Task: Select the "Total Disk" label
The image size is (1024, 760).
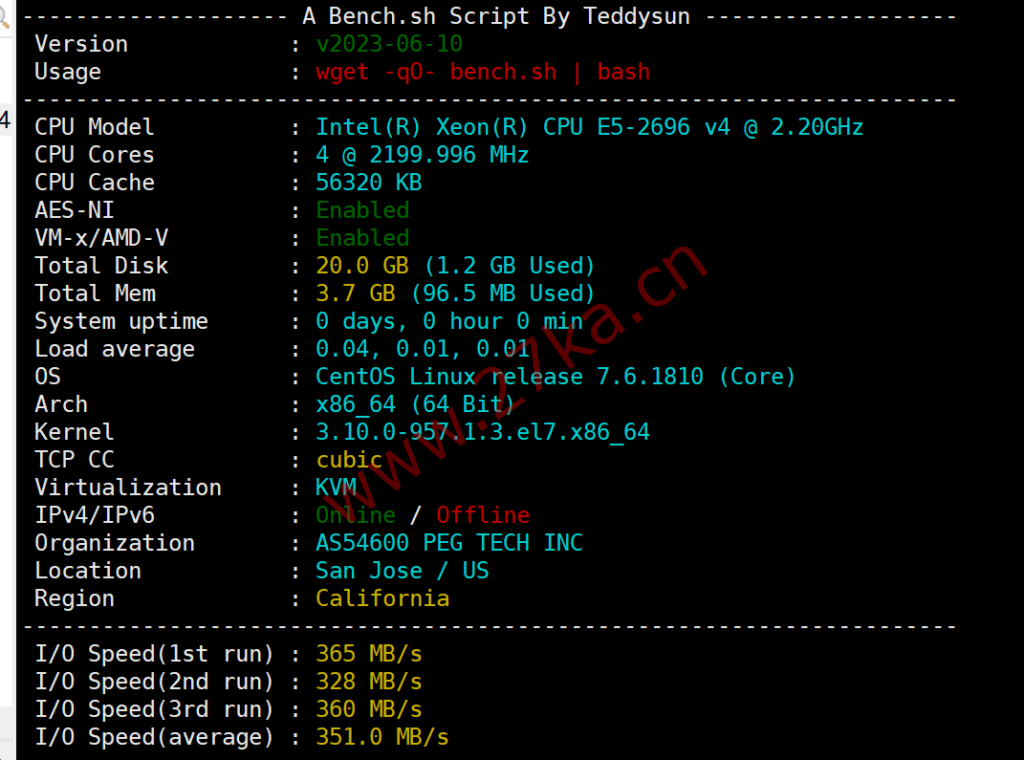Action: tap(101, 266)
